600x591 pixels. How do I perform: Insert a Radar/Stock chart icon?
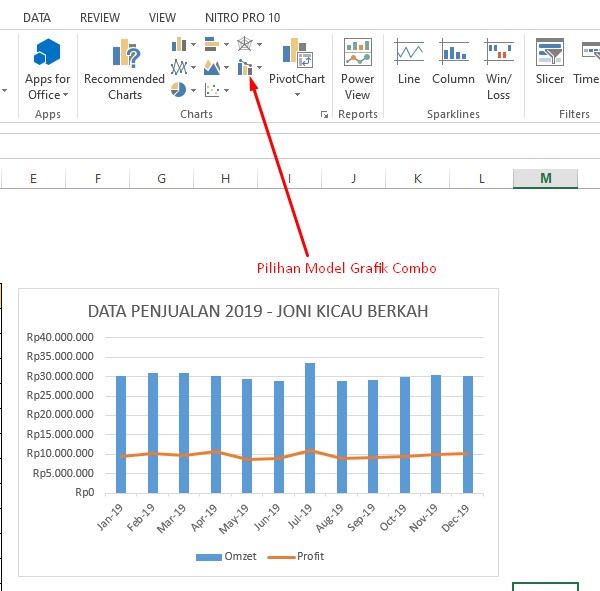click(245, 44)
